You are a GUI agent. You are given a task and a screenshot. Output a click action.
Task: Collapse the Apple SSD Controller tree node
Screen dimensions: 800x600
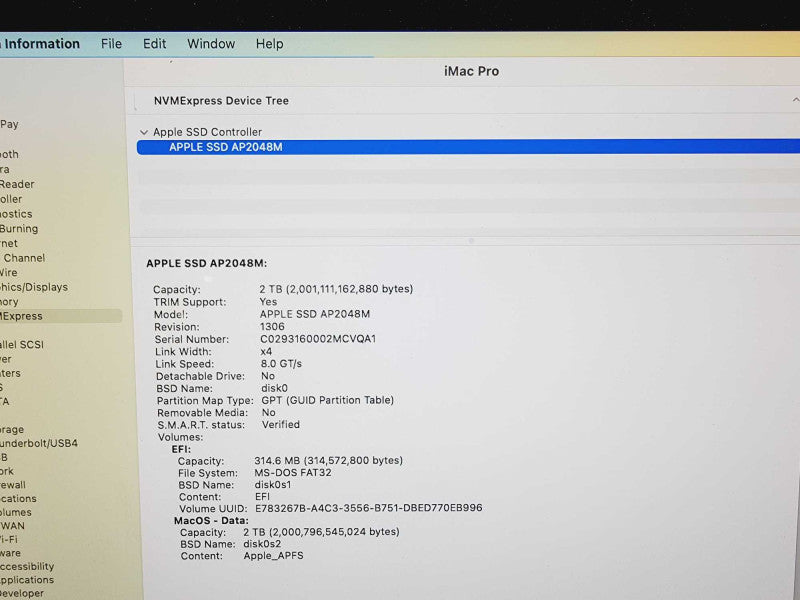click(144, 132)
